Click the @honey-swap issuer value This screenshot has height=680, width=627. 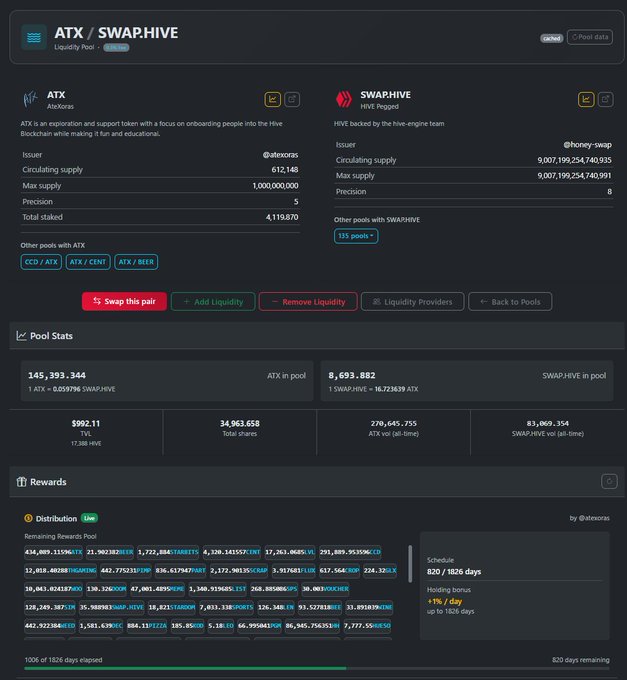pyautogui.click(x=588, y=145)
